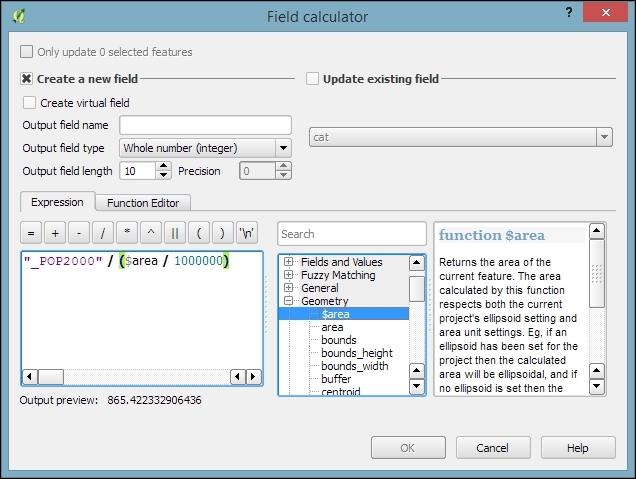Click inside the expression editor
636x479 pixels.
[x=142, y=310]
